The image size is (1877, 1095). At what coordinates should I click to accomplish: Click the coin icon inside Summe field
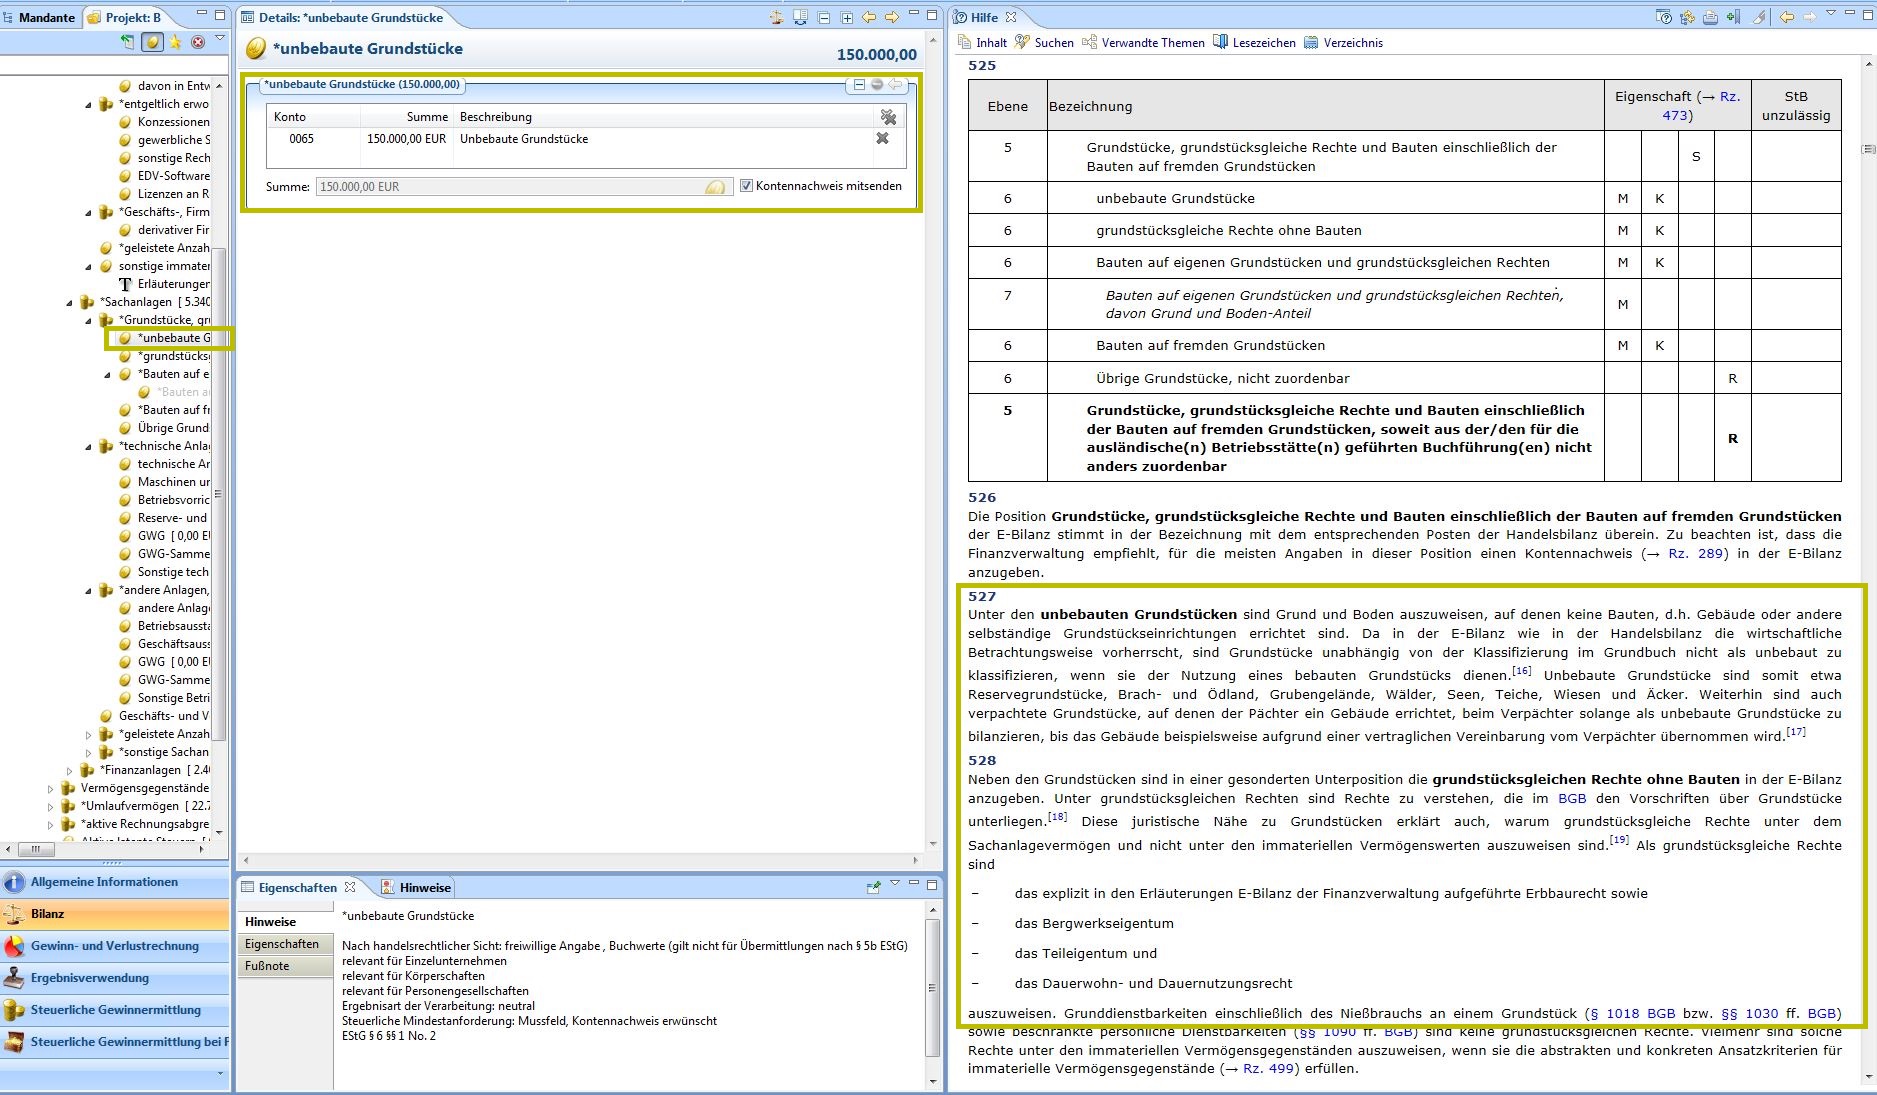tap(715, 187)
